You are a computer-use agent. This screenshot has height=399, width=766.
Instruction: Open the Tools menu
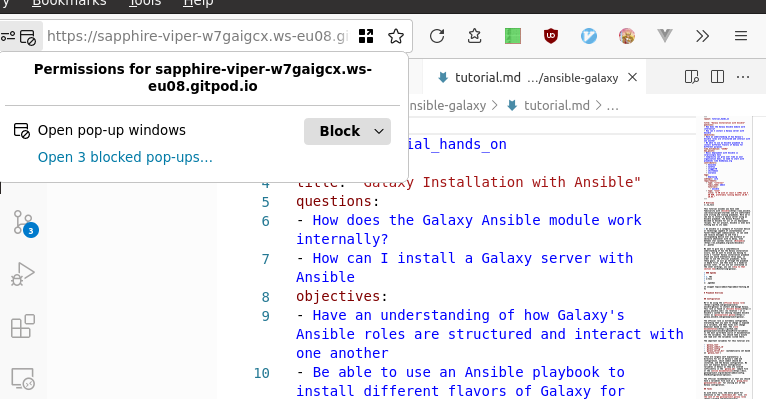click(145, 3)
